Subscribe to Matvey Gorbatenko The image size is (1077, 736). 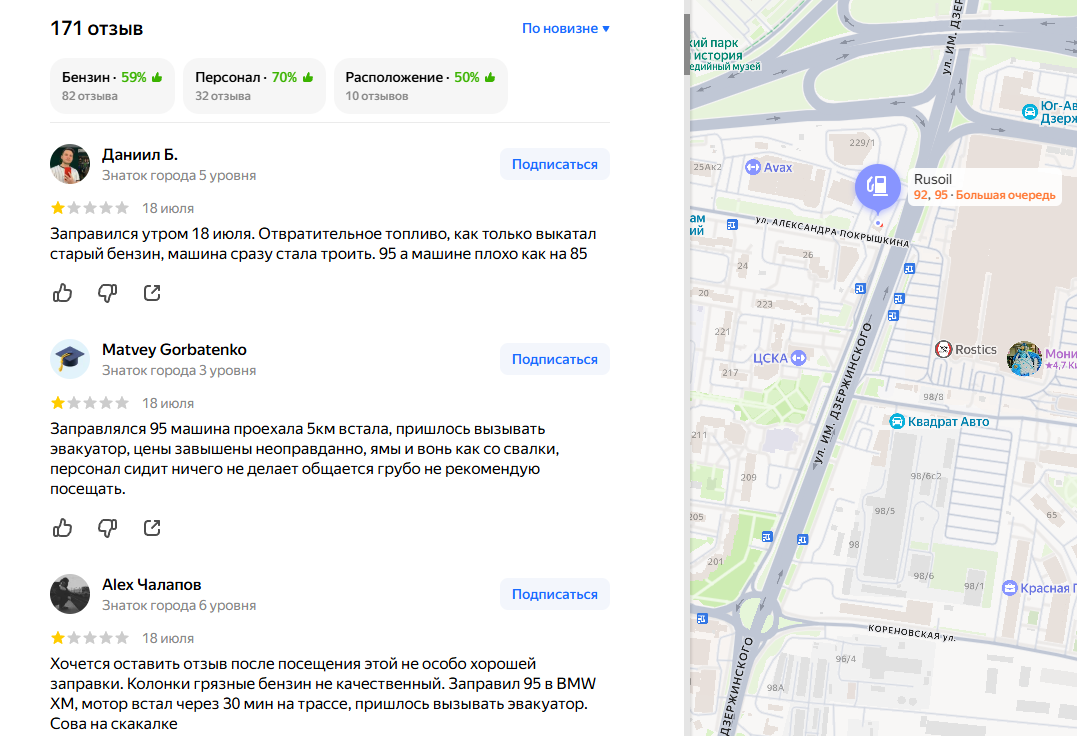(554, 359)
